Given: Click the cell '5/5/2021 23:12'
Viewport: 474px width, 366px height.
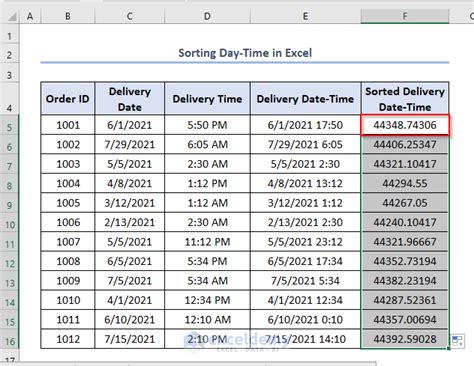Looking at the screenshot, I should coord(305,242).
